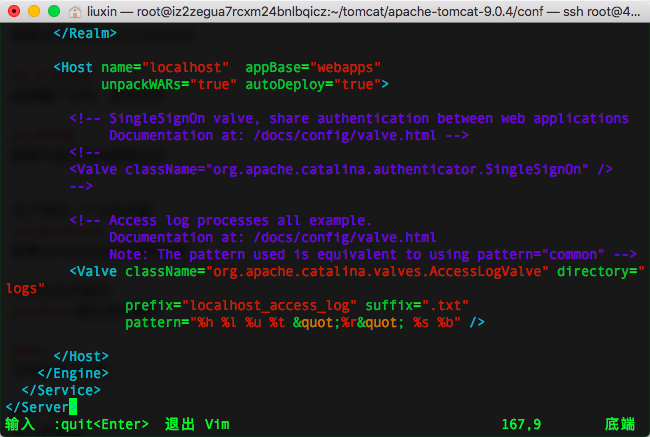Click the home folder icon in title bar

pos(77,12)
